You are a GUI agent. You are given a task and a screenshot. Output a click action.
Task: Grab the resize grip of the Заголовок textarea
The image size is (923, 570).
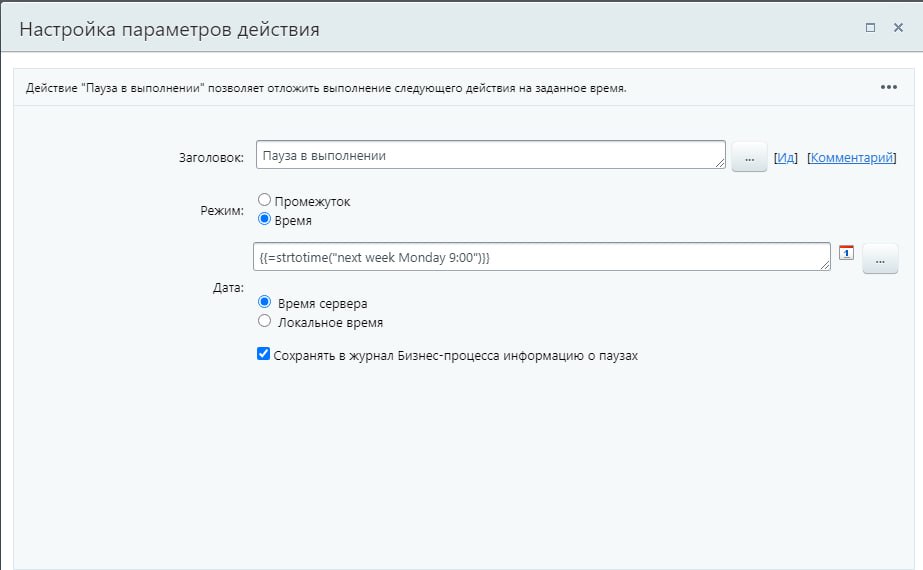point(720,163)
